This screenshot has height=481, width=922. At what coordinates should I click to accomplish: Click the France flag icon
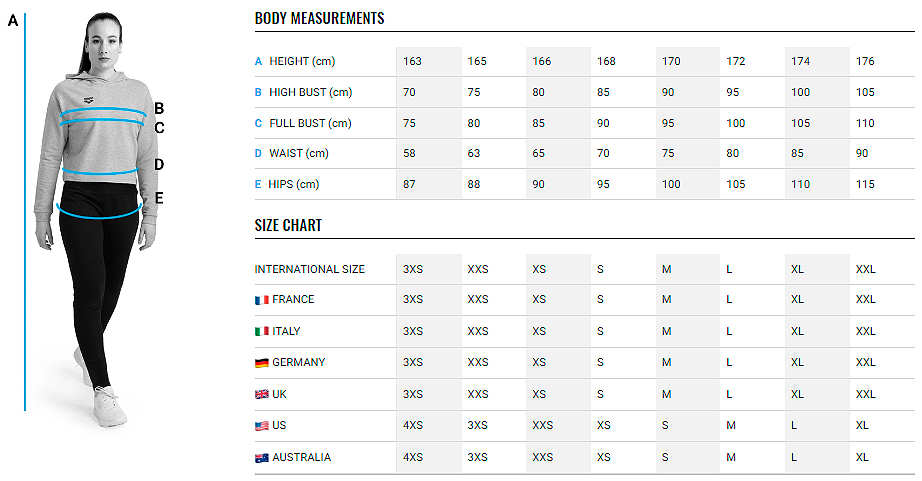coord(262,300)
